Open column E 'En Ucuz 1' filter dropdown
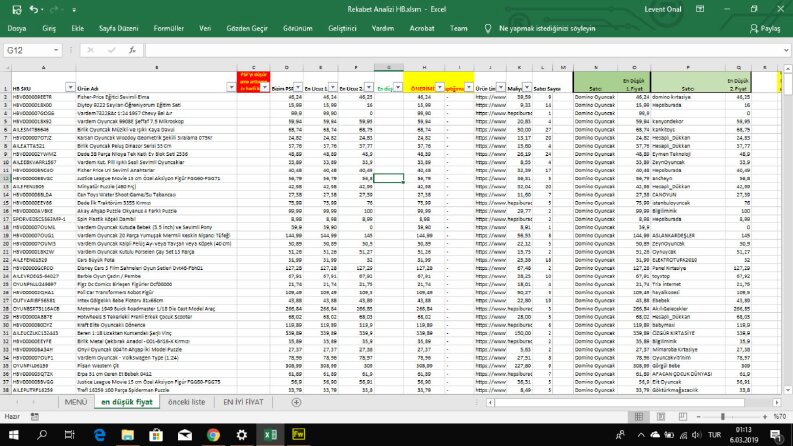The height and width of the screenshot is (446, 793). 333,88
